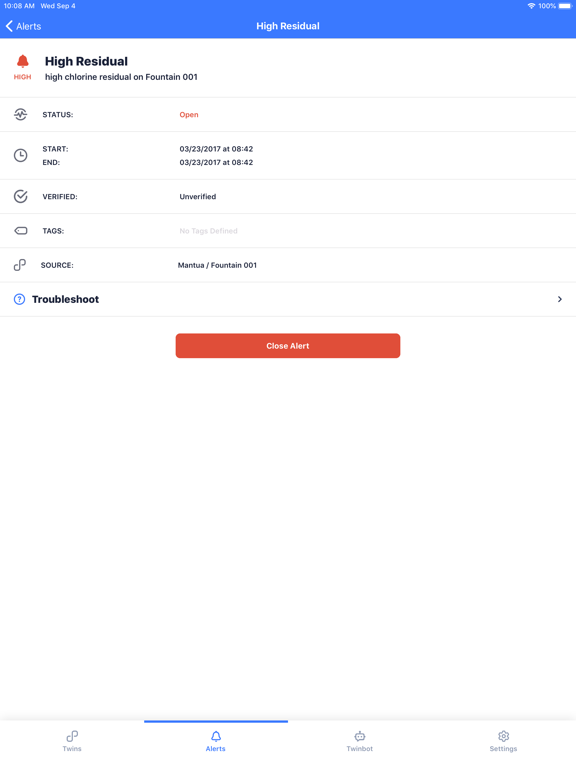Click the Troubleshoot question mark icon
Screen dimensions: 576x768
[x=19, y=299]
